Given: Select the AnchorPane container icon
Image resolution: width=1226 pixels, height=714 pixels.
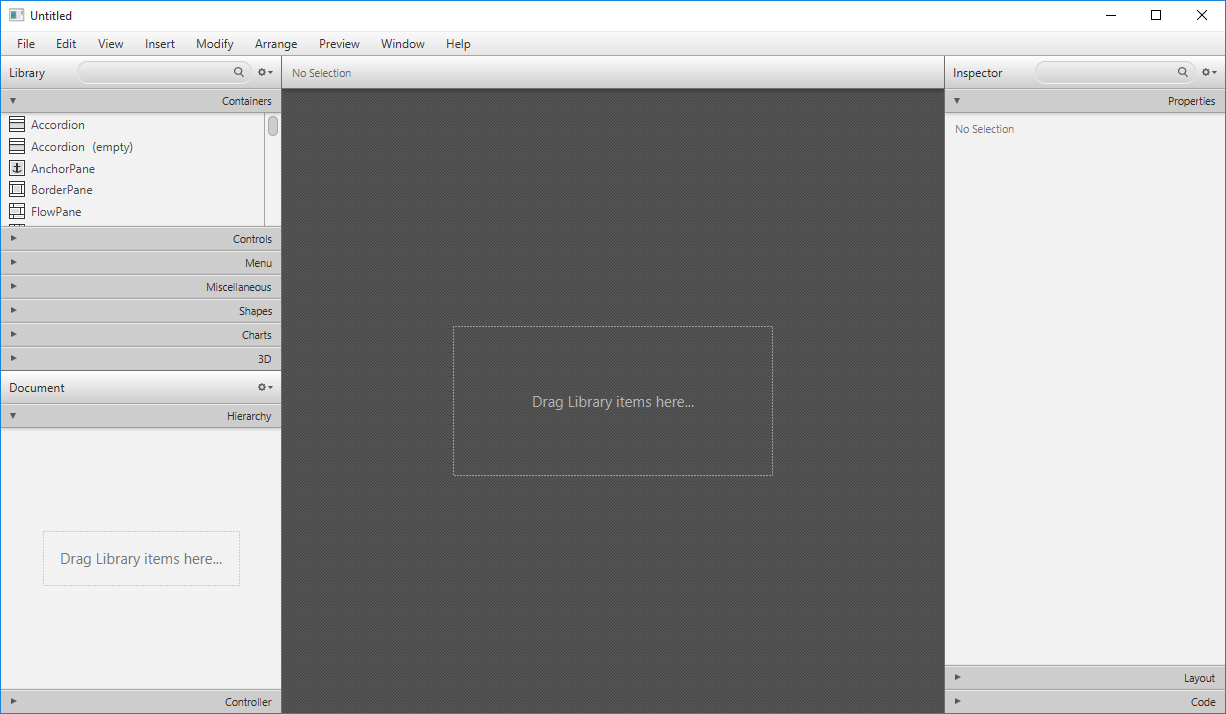Looking at the screenshot, I should coord(17,168).
